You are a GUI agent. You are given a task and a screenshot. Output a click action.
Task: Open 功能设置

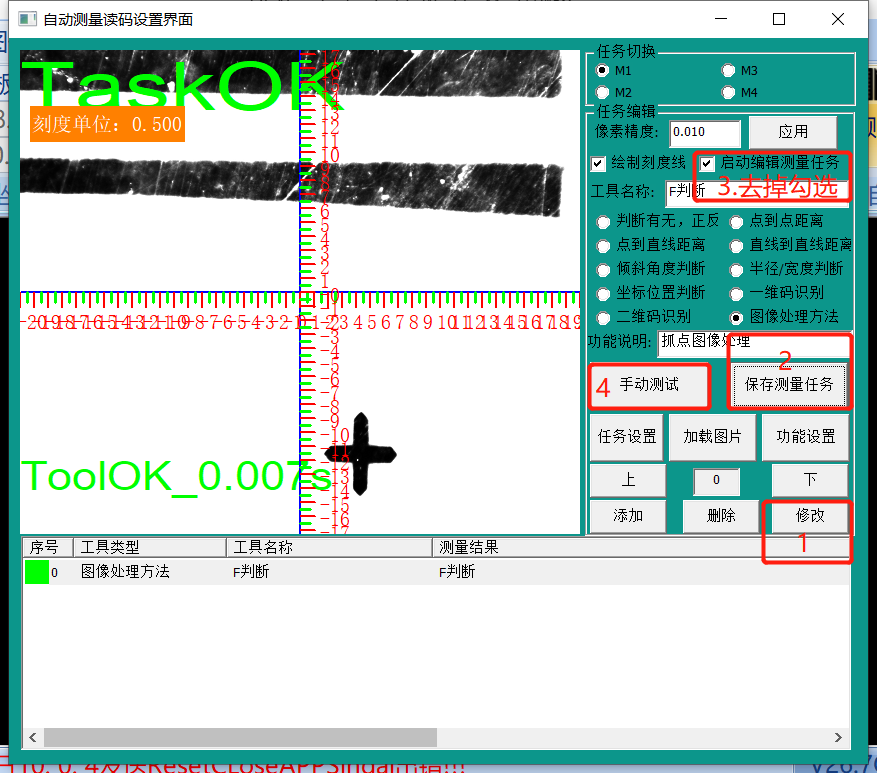point(805,437)
